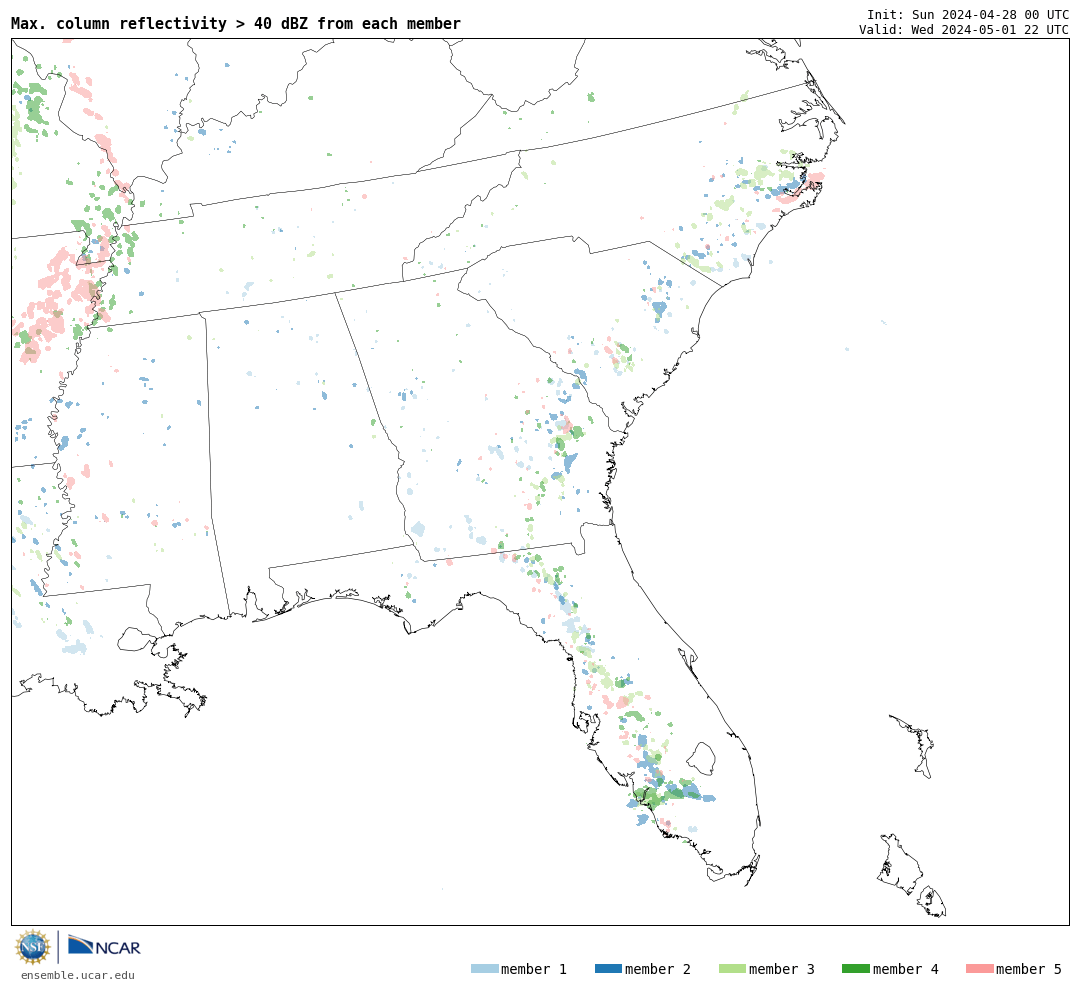Click the member 4 dark green swatch
Image resolution: width=1080 pixels, height=988 pixels.
[855, 968]
